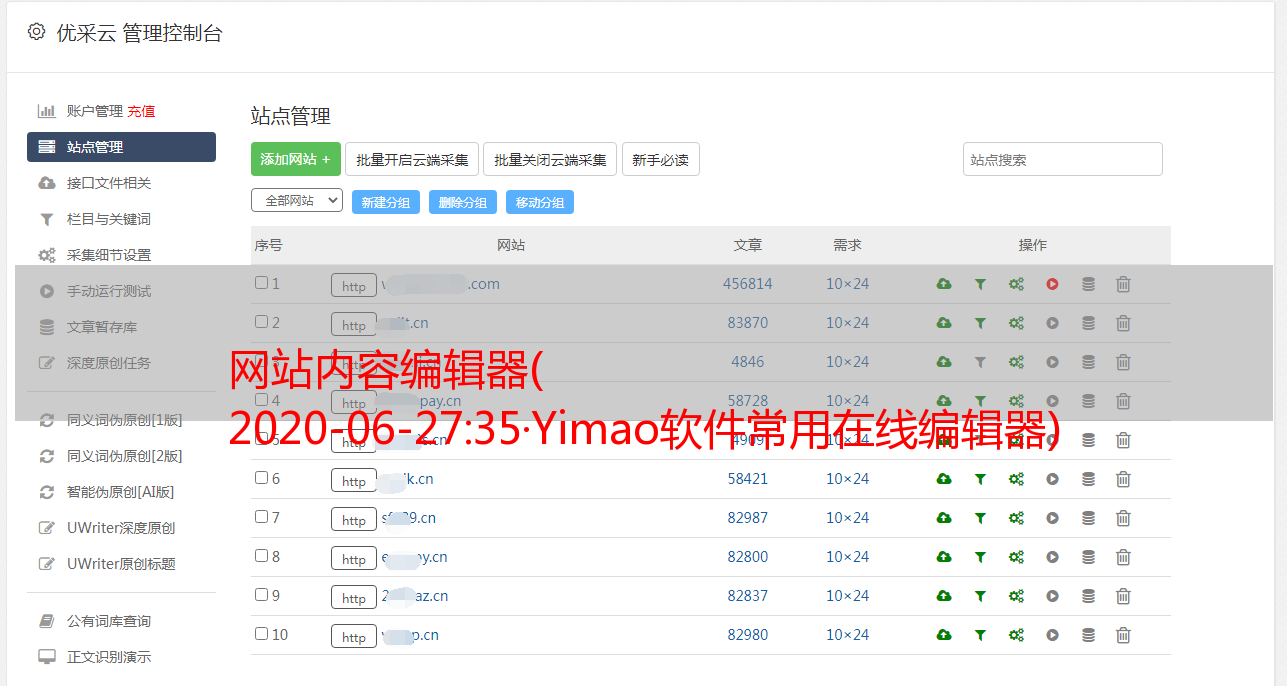Open article count 456814
The width and height of the screenshot is (1287, 686).
[748, 284]
